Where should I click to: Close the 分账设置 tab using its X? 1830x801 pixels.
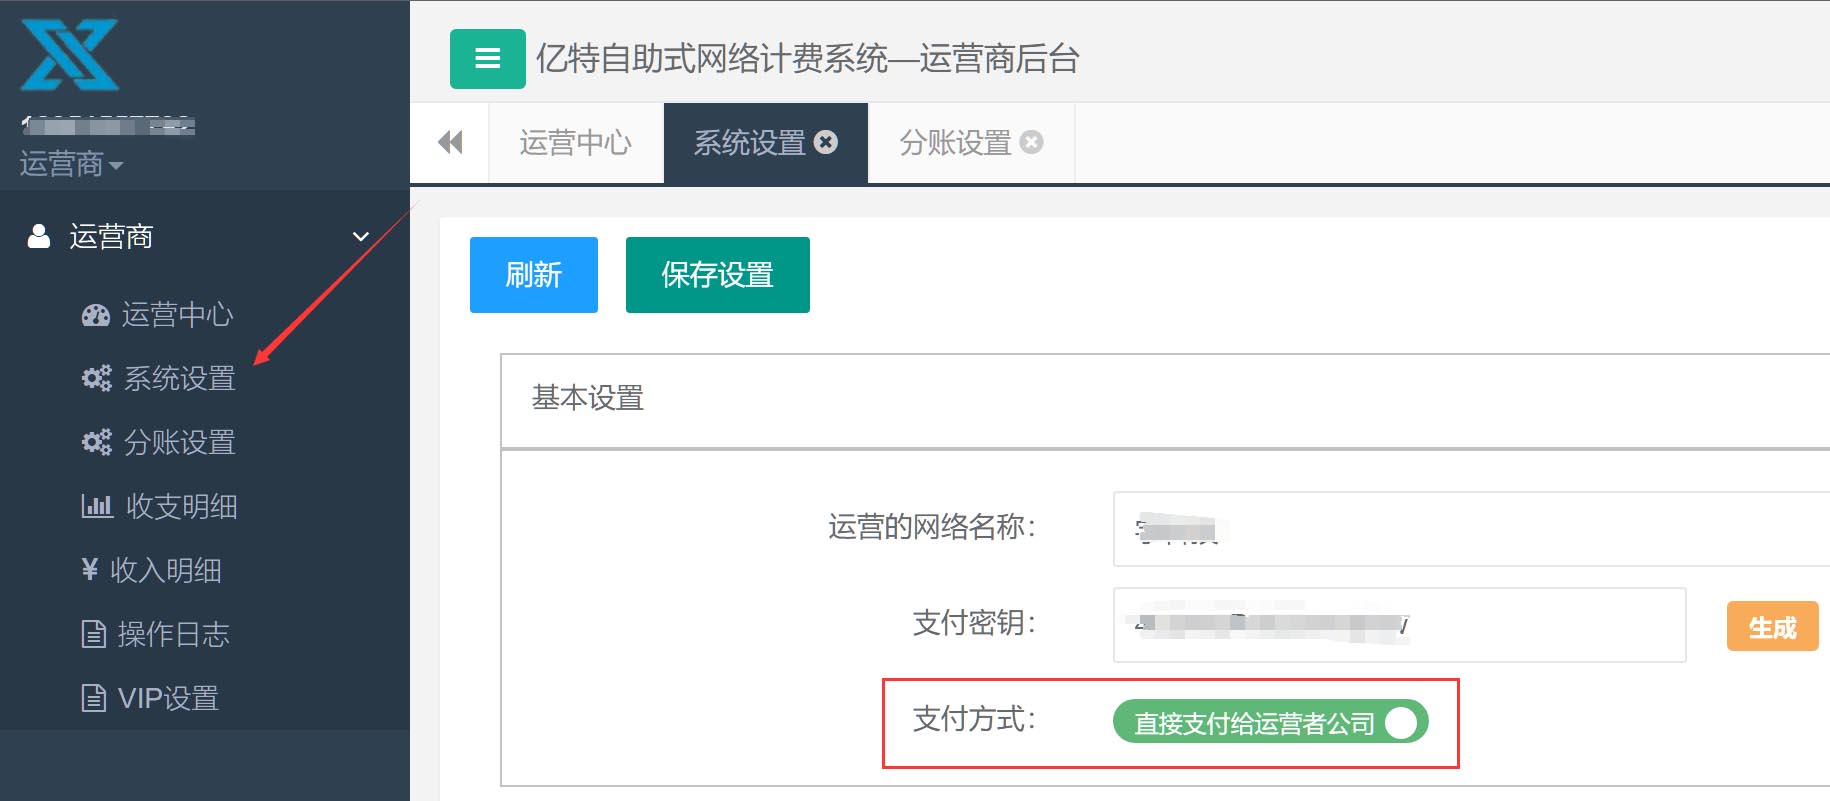[1032, 143]
